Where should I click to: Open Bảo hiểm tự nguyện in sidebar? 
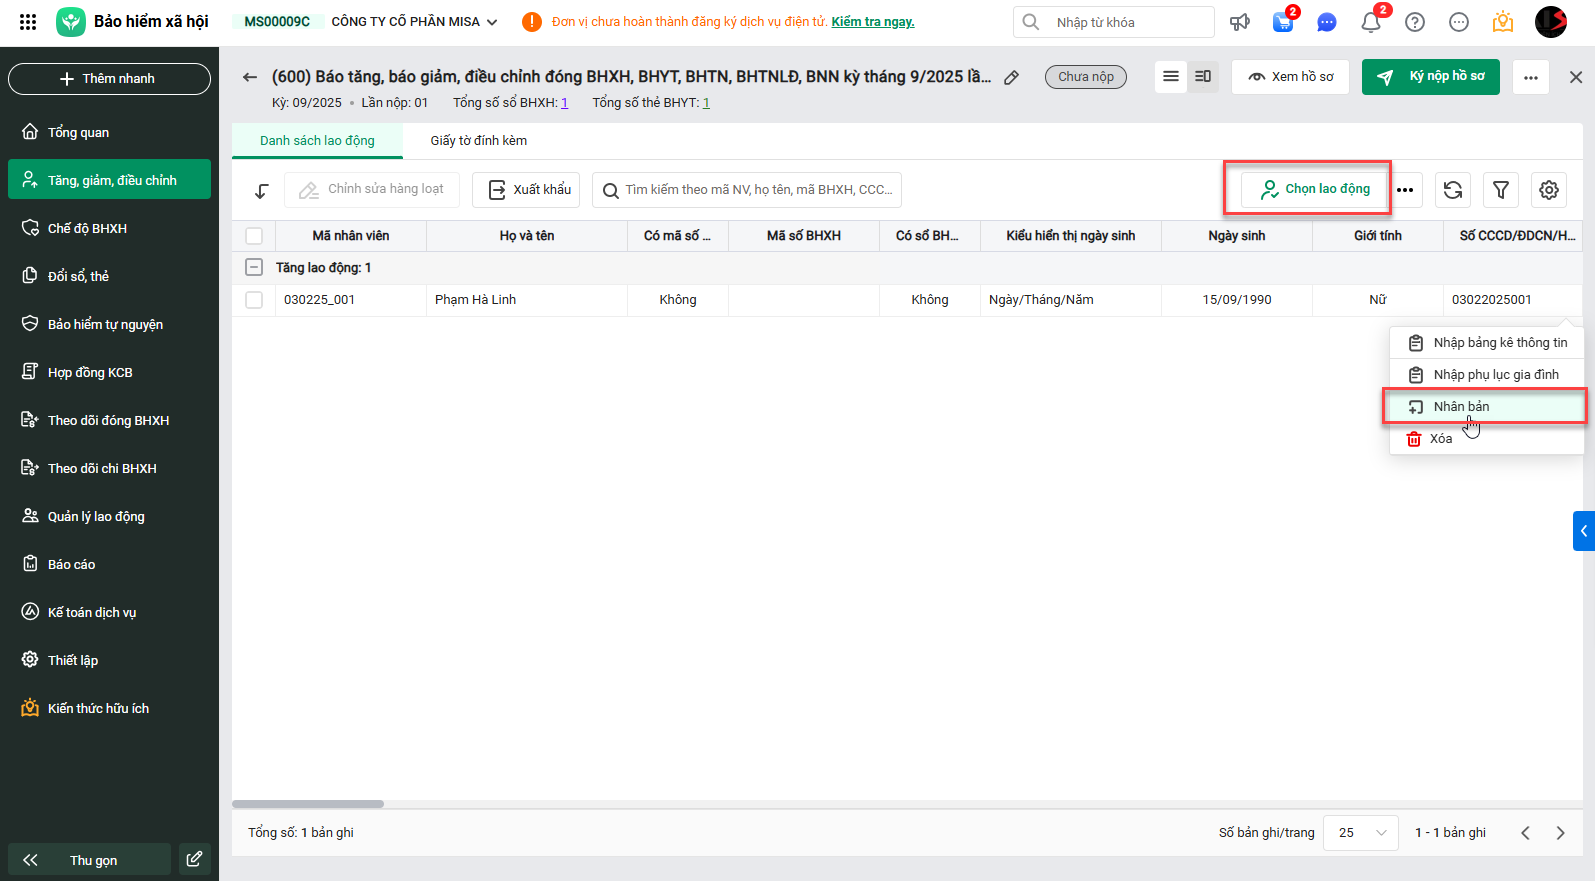point(110,324)
